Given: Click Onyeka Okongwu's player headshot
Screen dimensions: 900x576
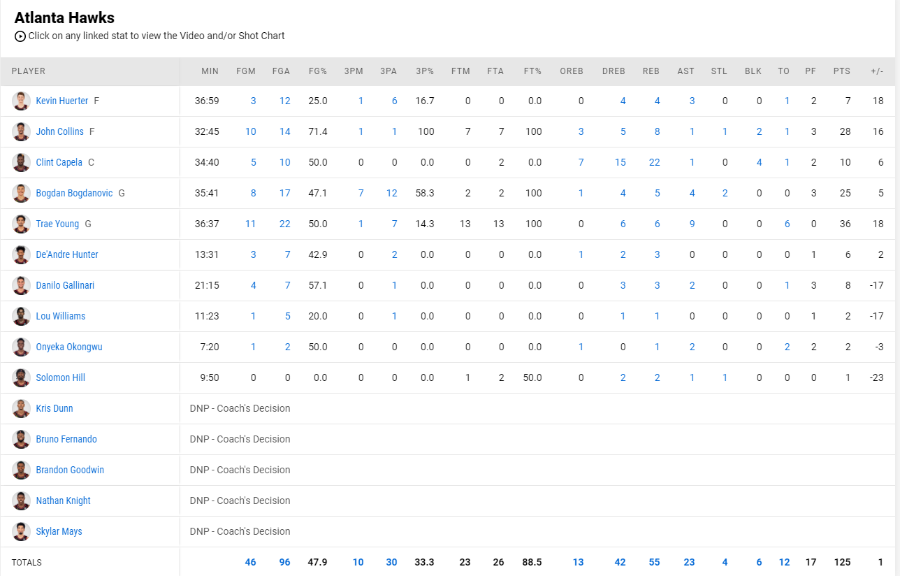Looking at the screenshot, I should [21, 347].
